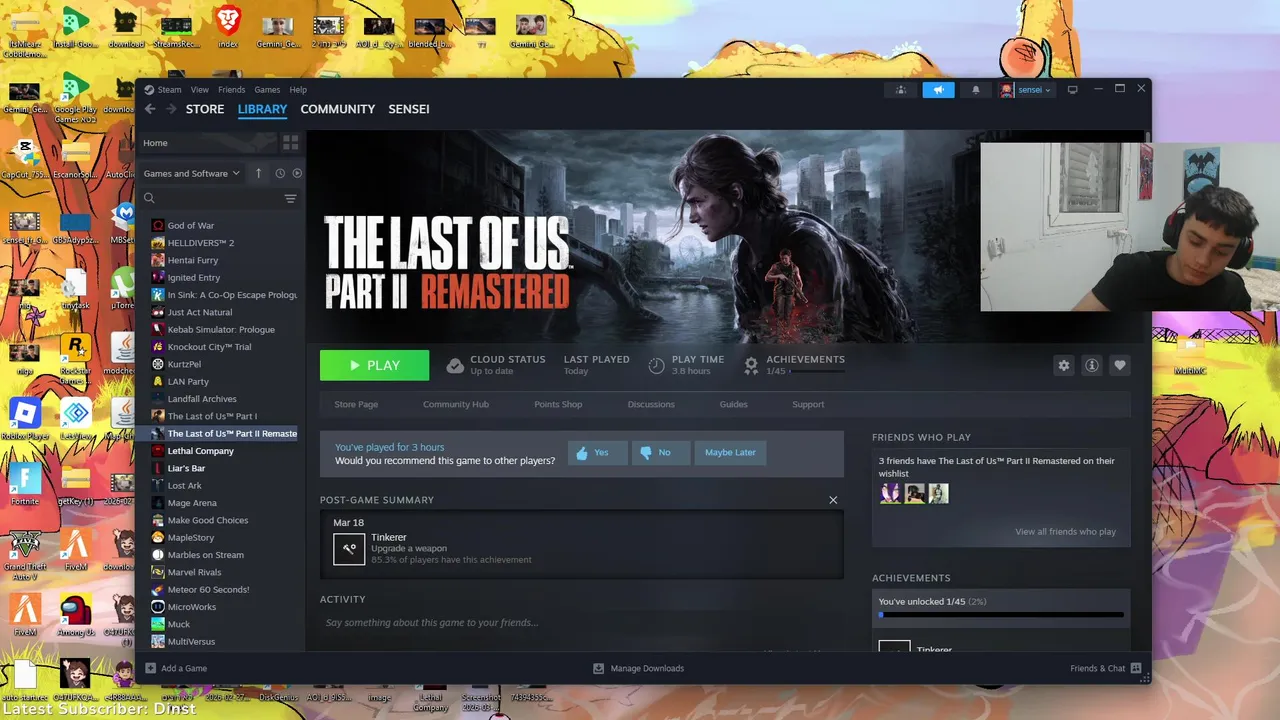Switch to the STORE tab
Viewport: 1280px width, 720px height.
(205, 109)
